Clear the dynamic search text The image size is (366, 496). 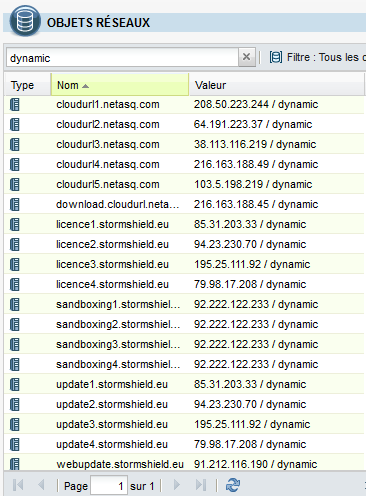coord(247,57)
